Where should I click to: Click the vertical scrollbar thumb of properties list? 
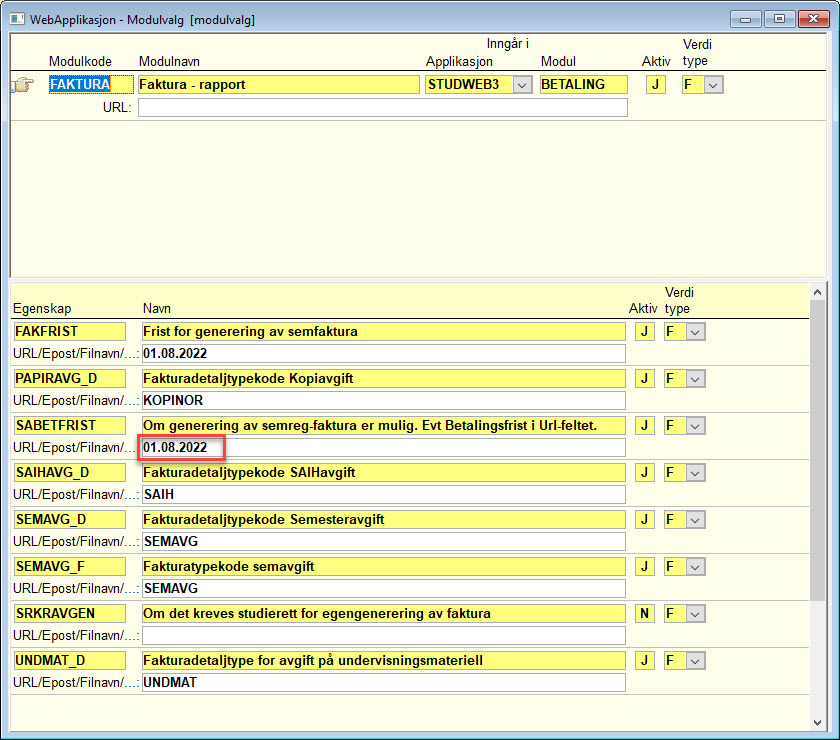[817, 450]
